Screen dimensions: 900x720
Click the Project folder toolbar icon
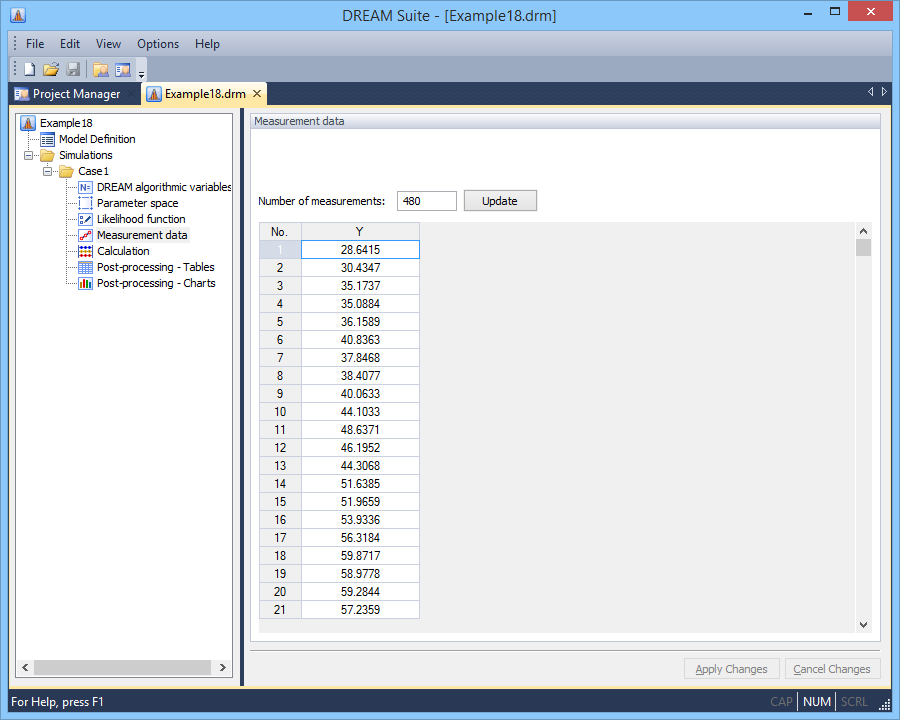click(101, 69)
